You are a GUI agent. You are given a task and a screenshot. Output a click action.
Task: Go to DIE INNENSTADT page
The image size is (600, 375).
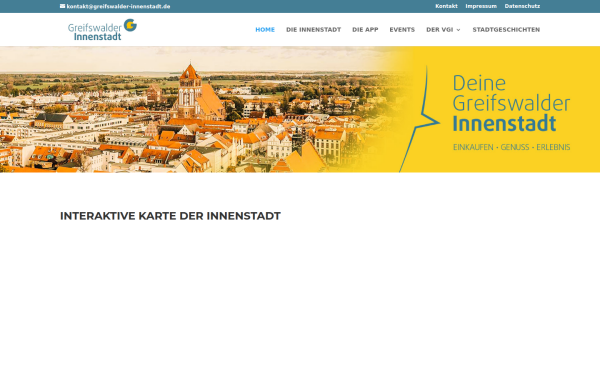pos(313,29)
